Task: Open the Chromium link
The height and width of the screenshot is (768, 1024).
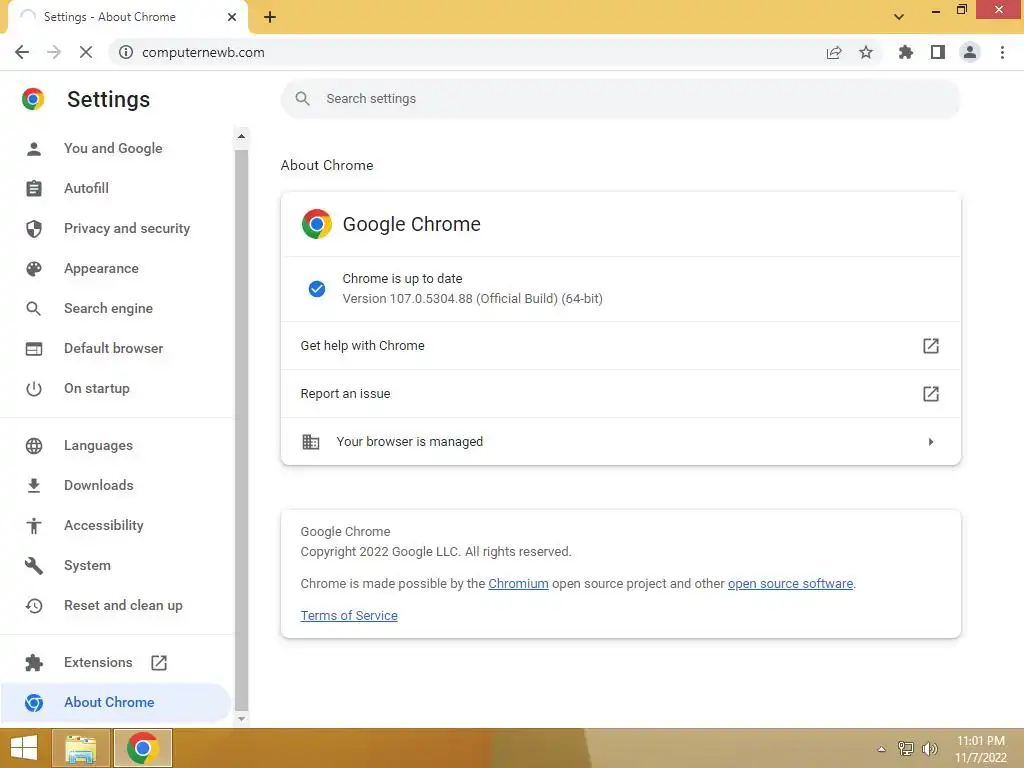Action: click(x=518, y=583)
